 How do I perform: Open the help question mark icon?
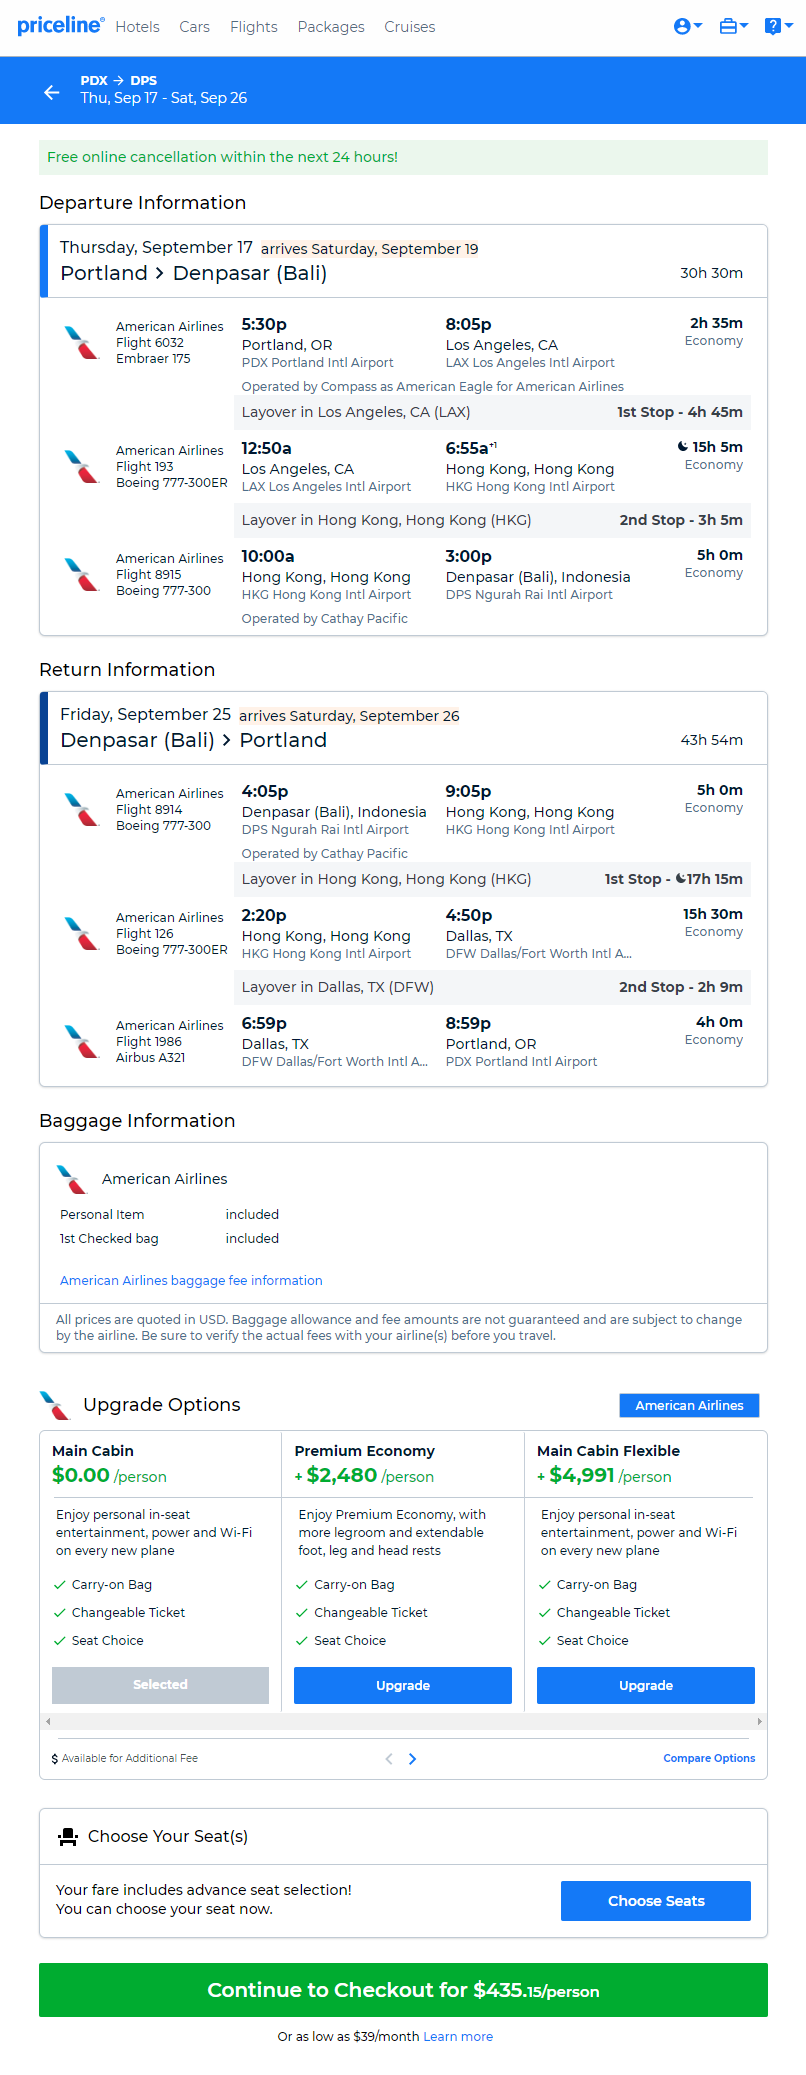coord(778,27)
